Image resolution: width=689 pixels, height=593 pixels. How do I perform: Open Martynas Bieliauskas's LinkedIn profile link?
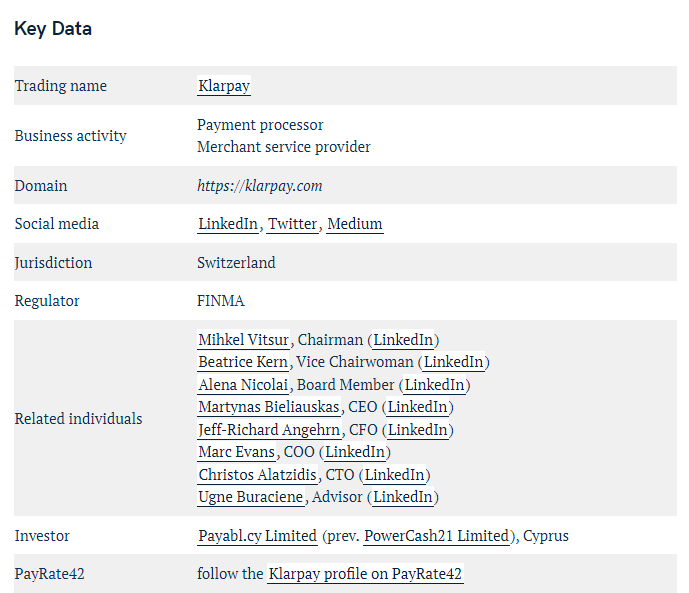point(417,407)
